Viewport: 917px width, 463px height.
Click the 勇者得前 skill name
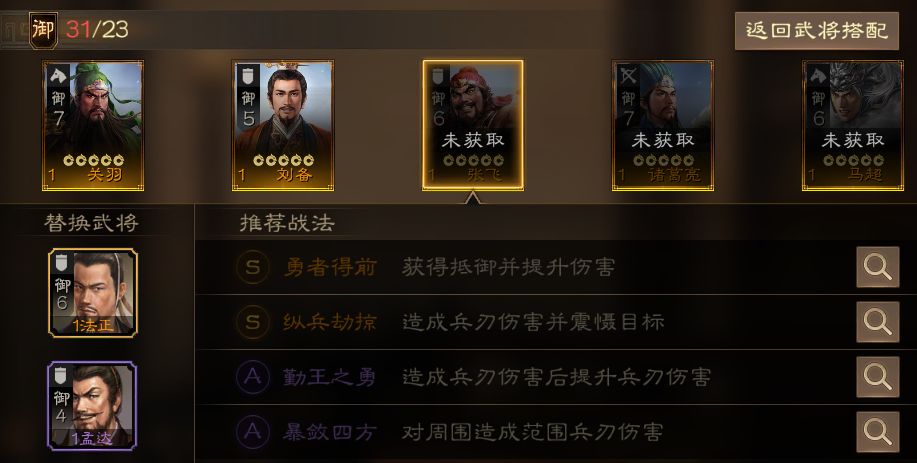pos(330,267)
